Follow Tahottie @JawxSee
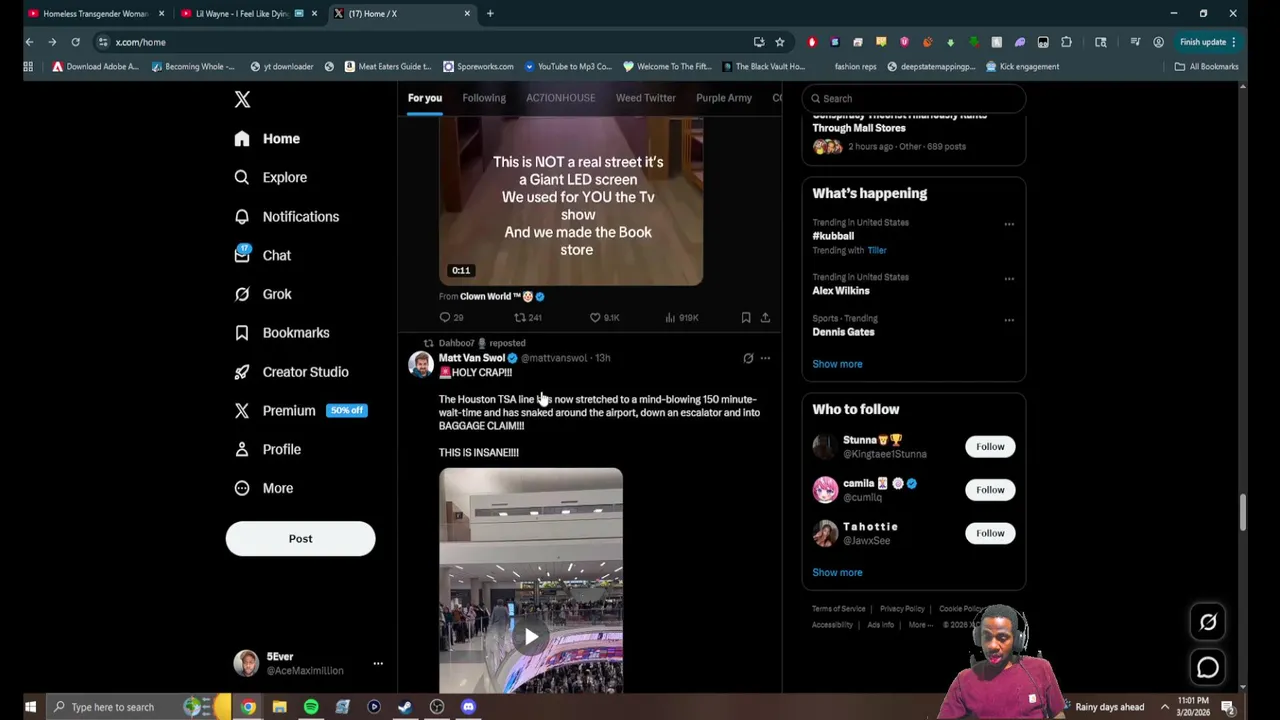The width and height of the screenshot is (1280, 720). click(x=990, y=533)
